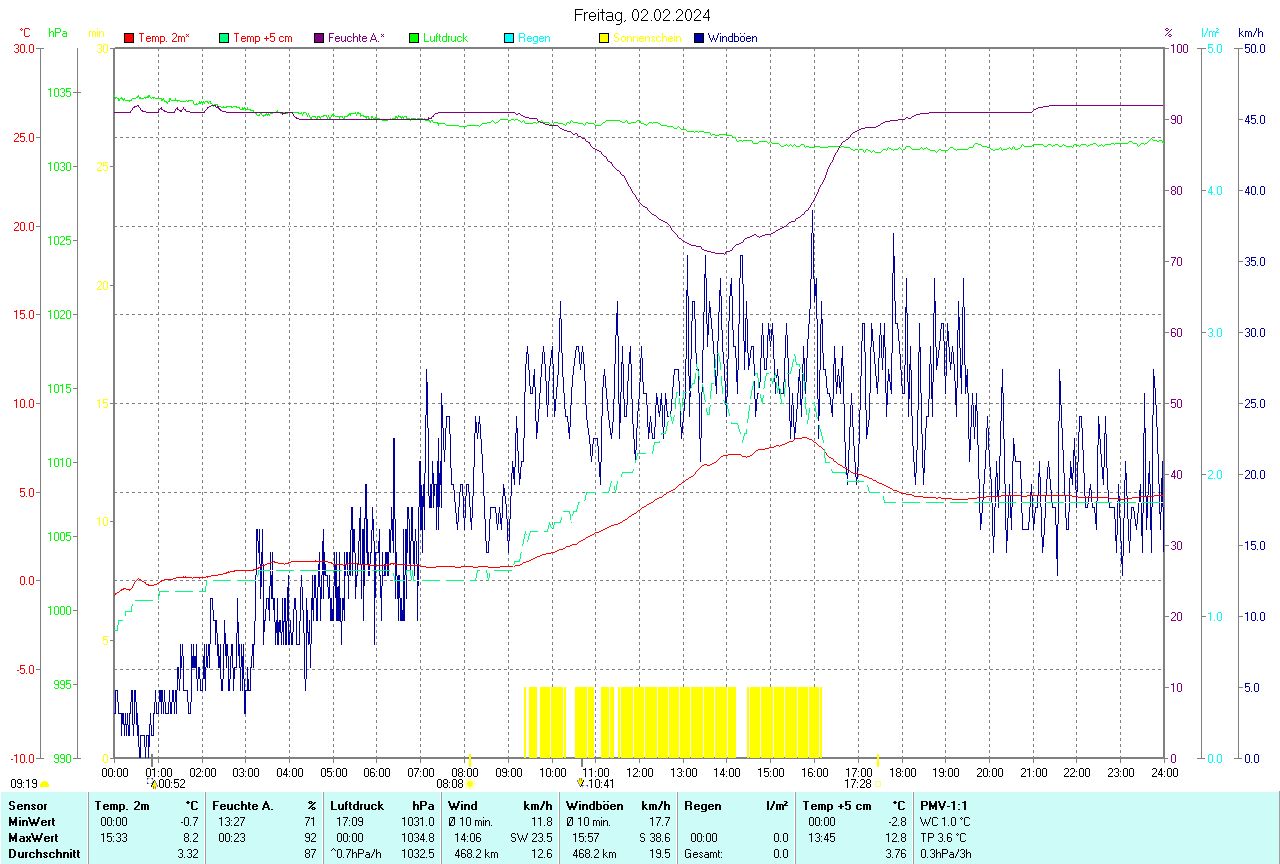Click the chart title Freitag, 02.02.2024
Screen dimensions: 1280x864
[643, 15]
